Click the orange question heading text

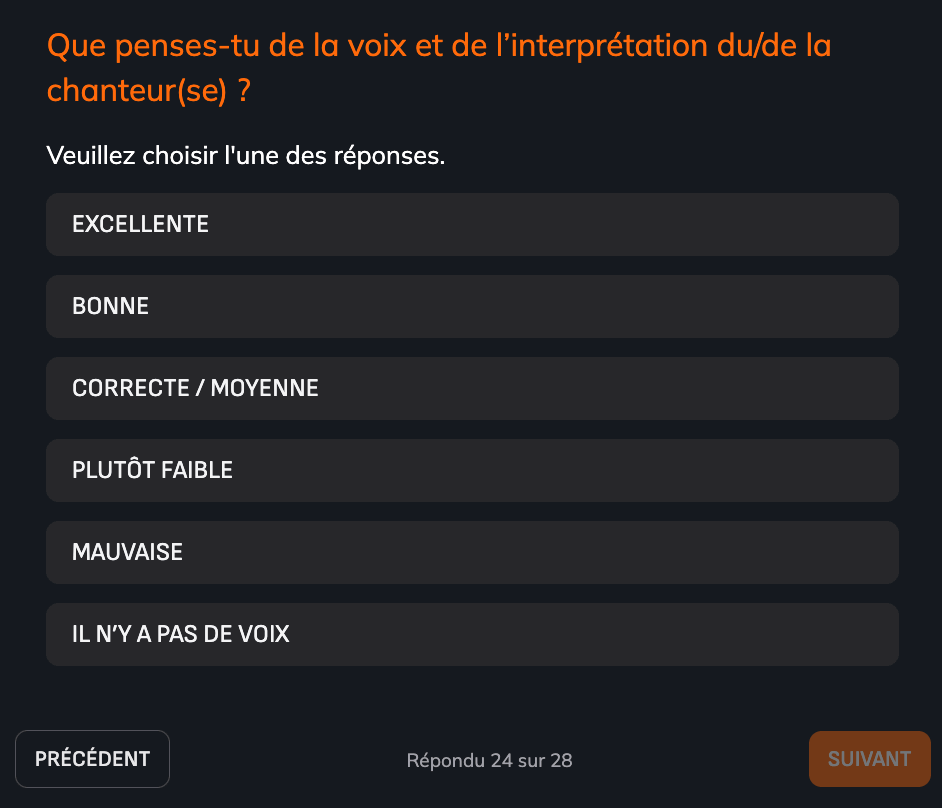pos(437,67)
